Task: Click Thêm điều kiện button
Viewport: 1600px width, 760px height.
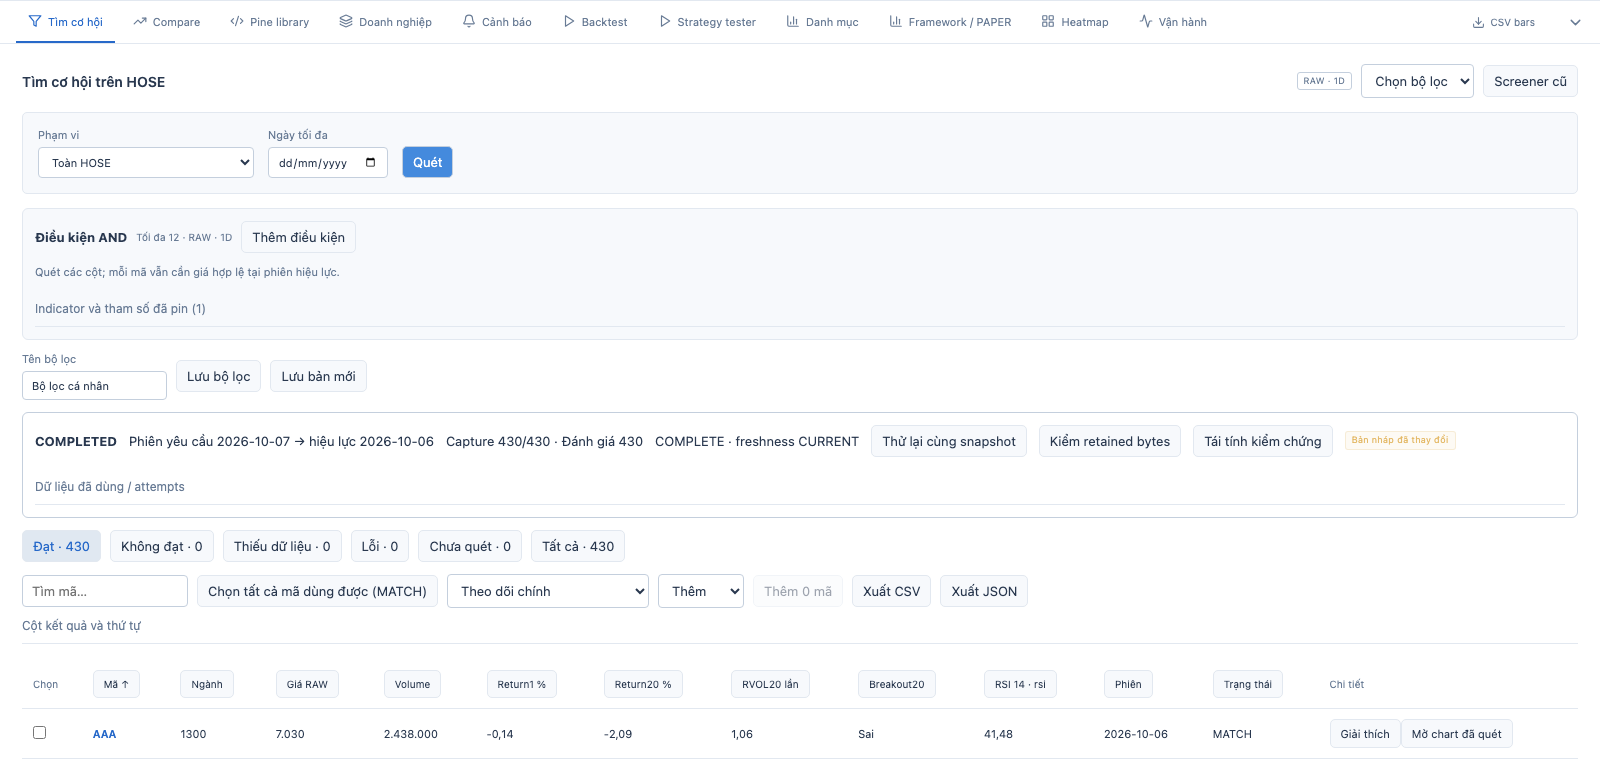Action: point(298,237)
